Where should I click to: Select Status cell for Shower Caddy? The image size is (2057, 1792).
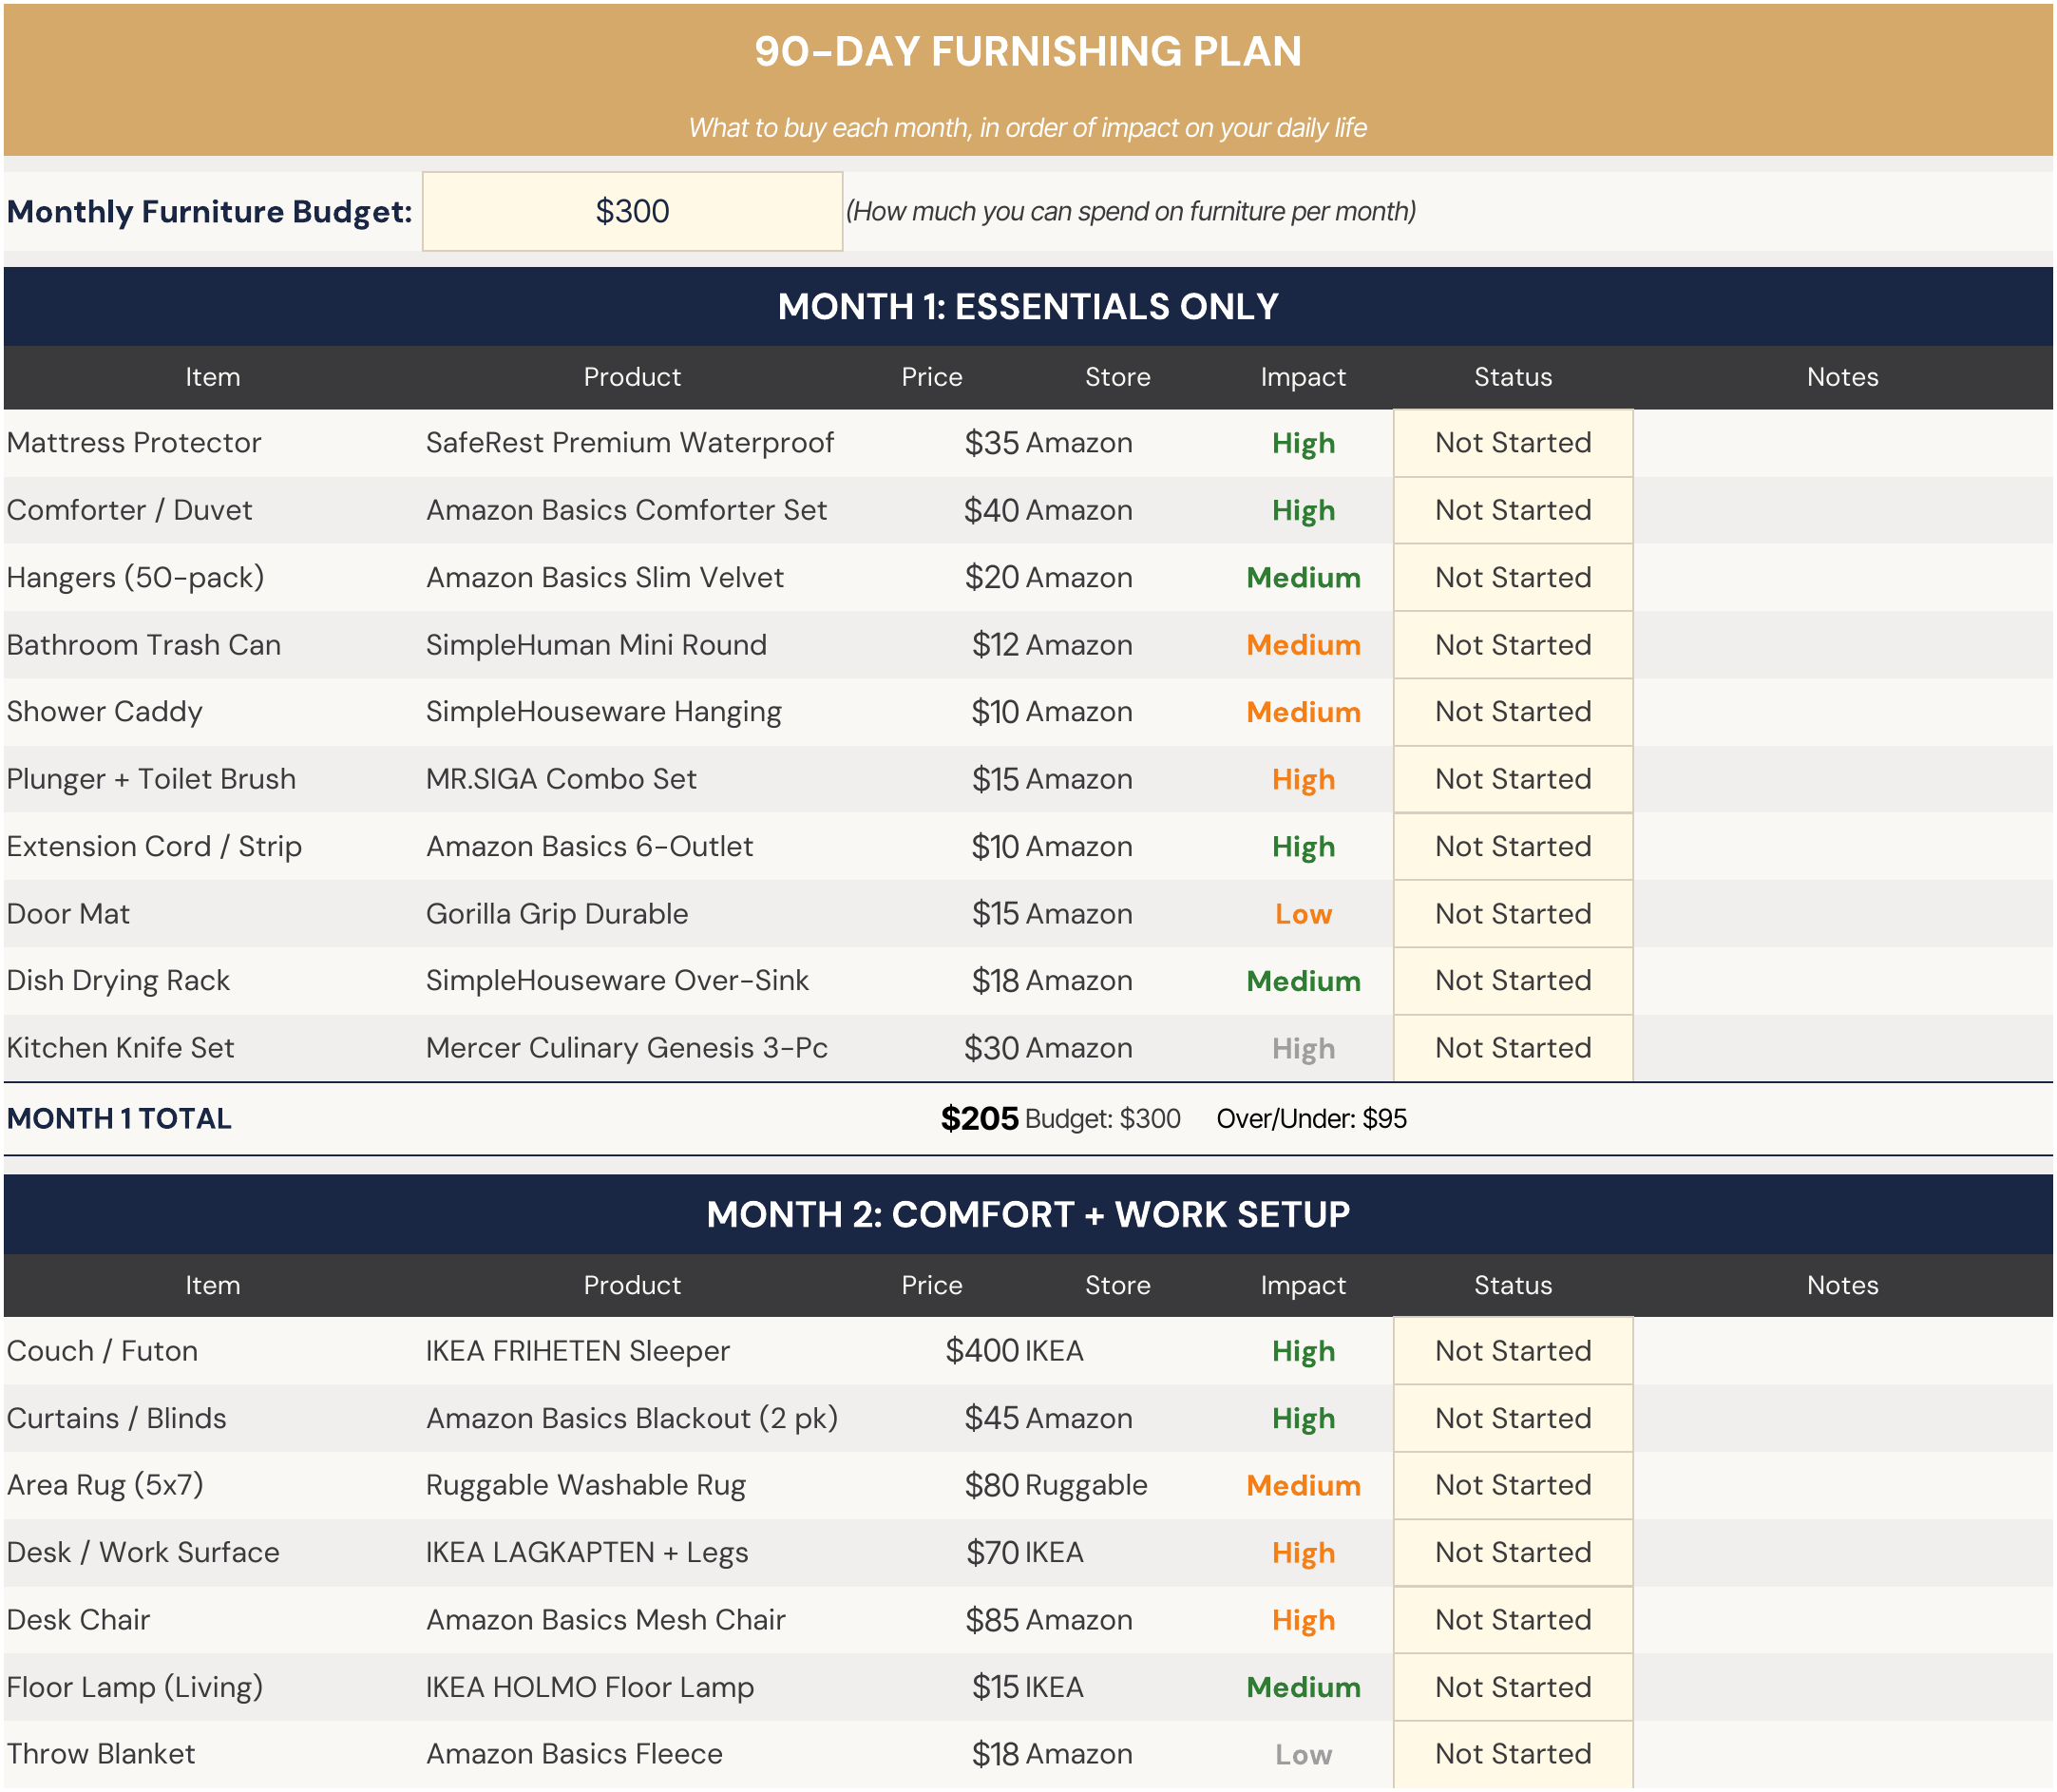click(x=1513, y=712)
